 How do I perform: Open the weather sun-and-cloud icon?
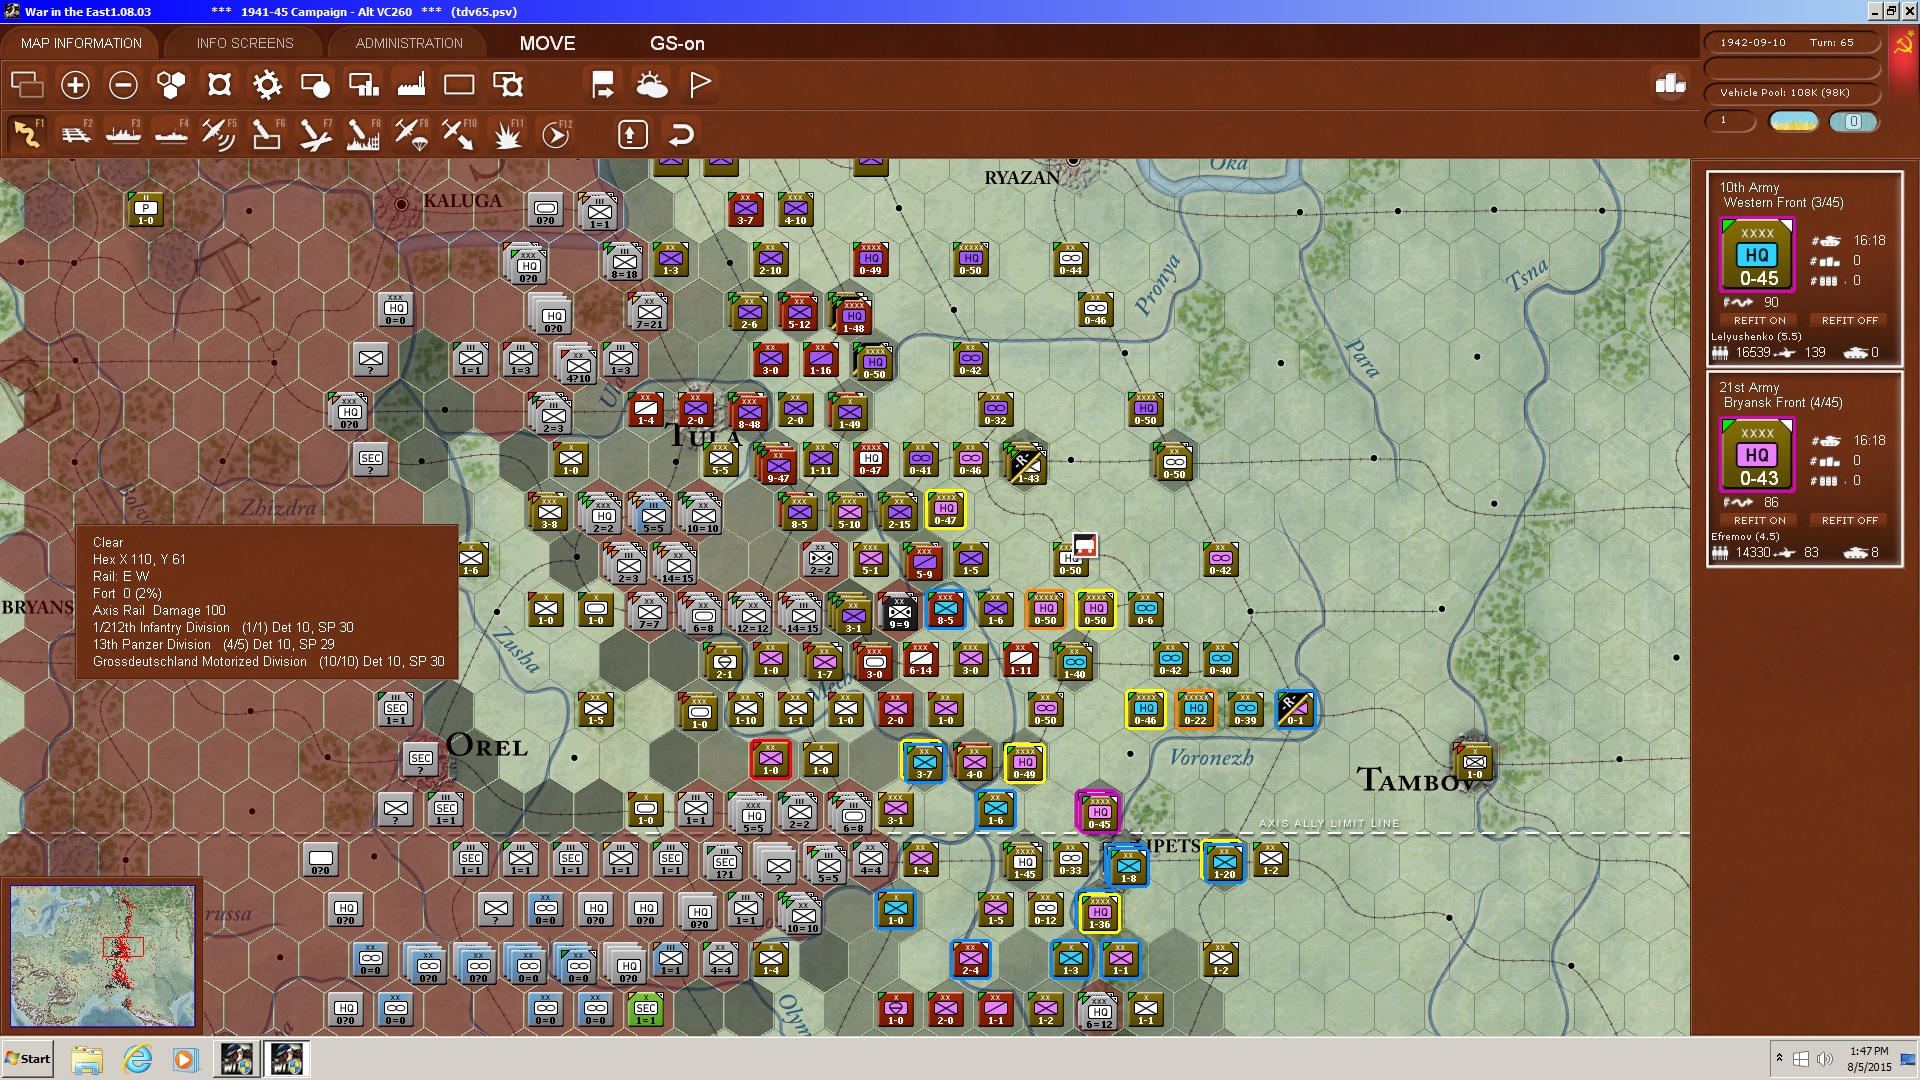[x=651, y=85]
